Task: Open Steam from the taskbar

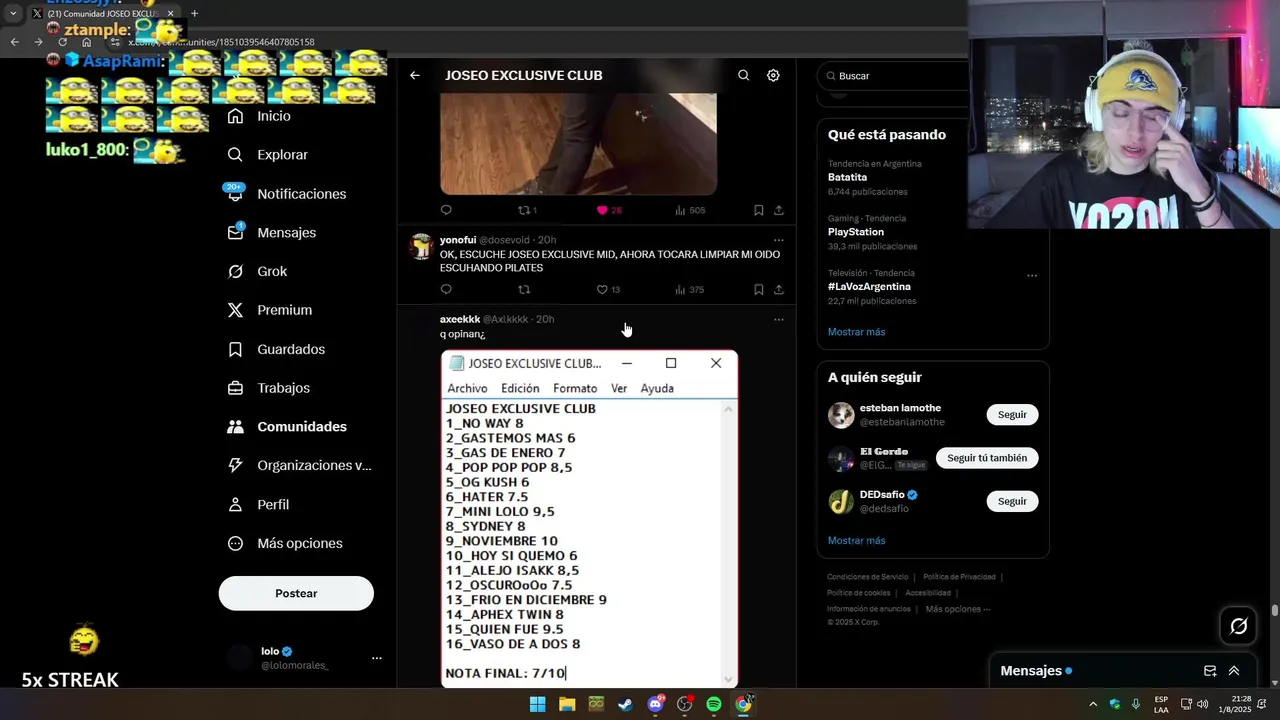Action: click(625, 704)
